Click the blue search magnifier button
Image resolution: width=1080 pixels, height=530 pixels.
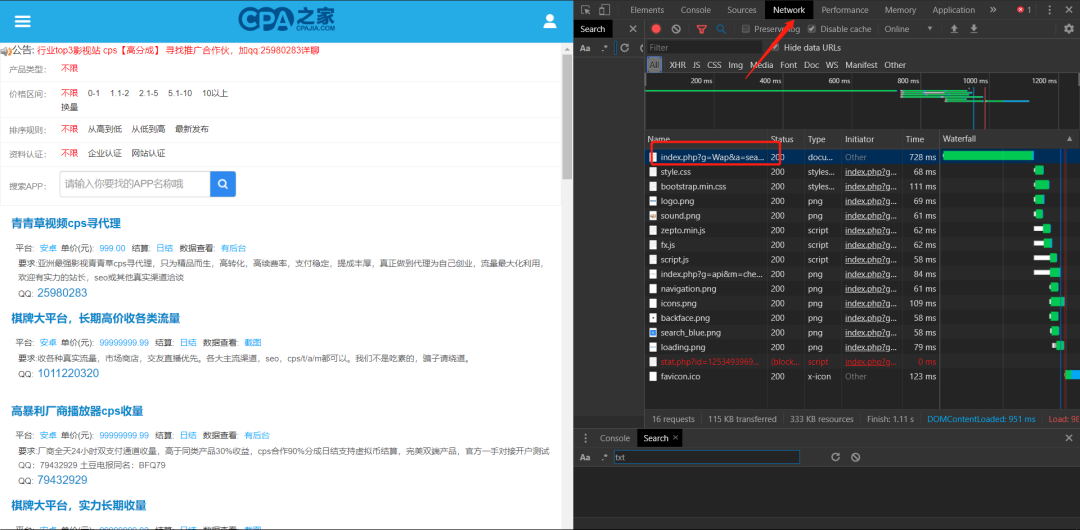223,184
